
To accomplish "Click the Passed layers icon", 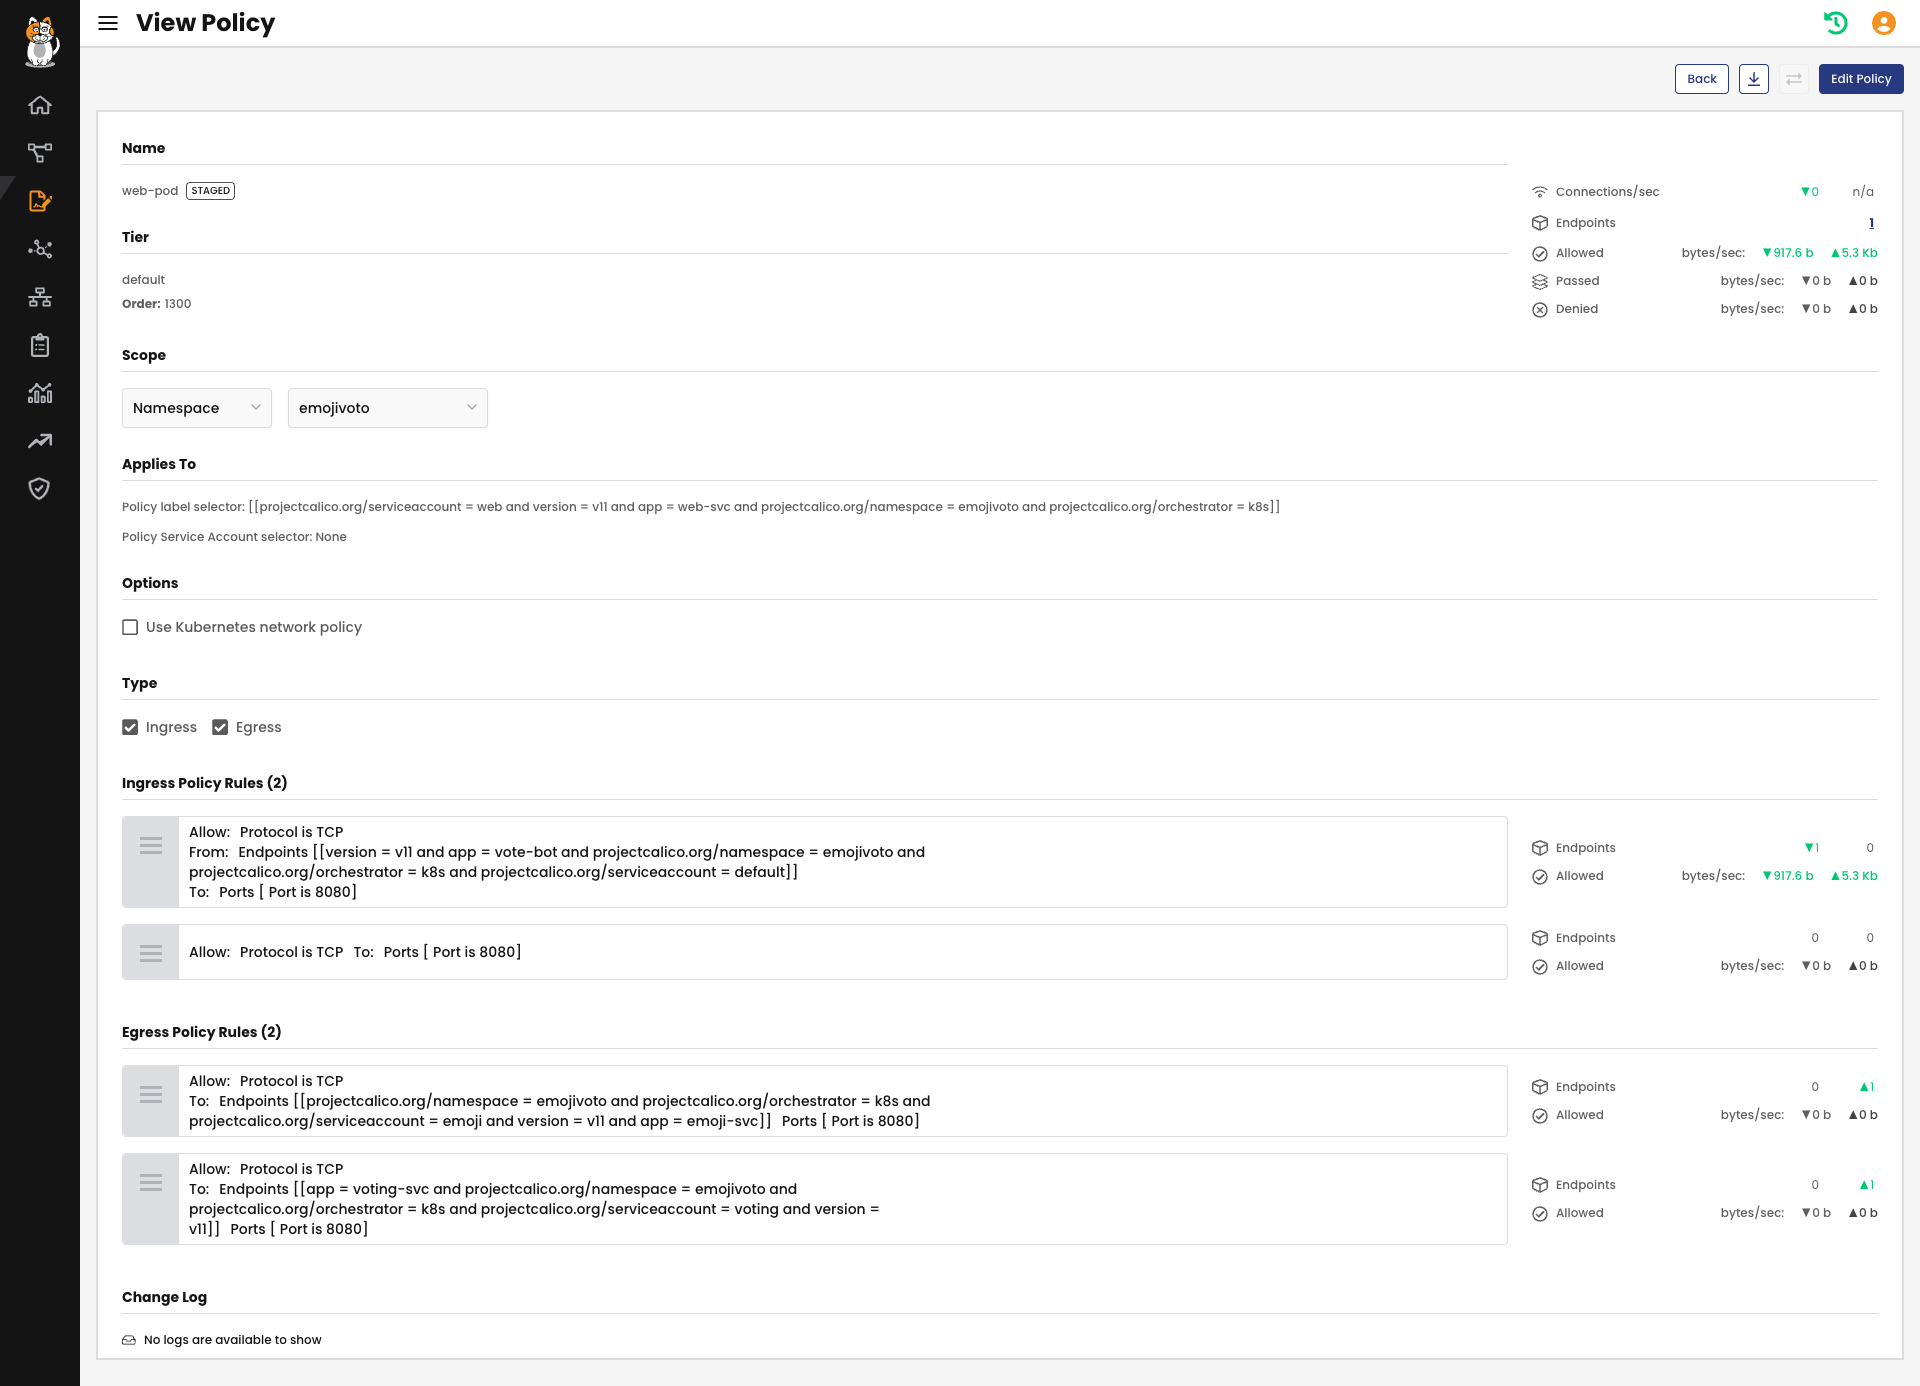I will coord(1540,281).
